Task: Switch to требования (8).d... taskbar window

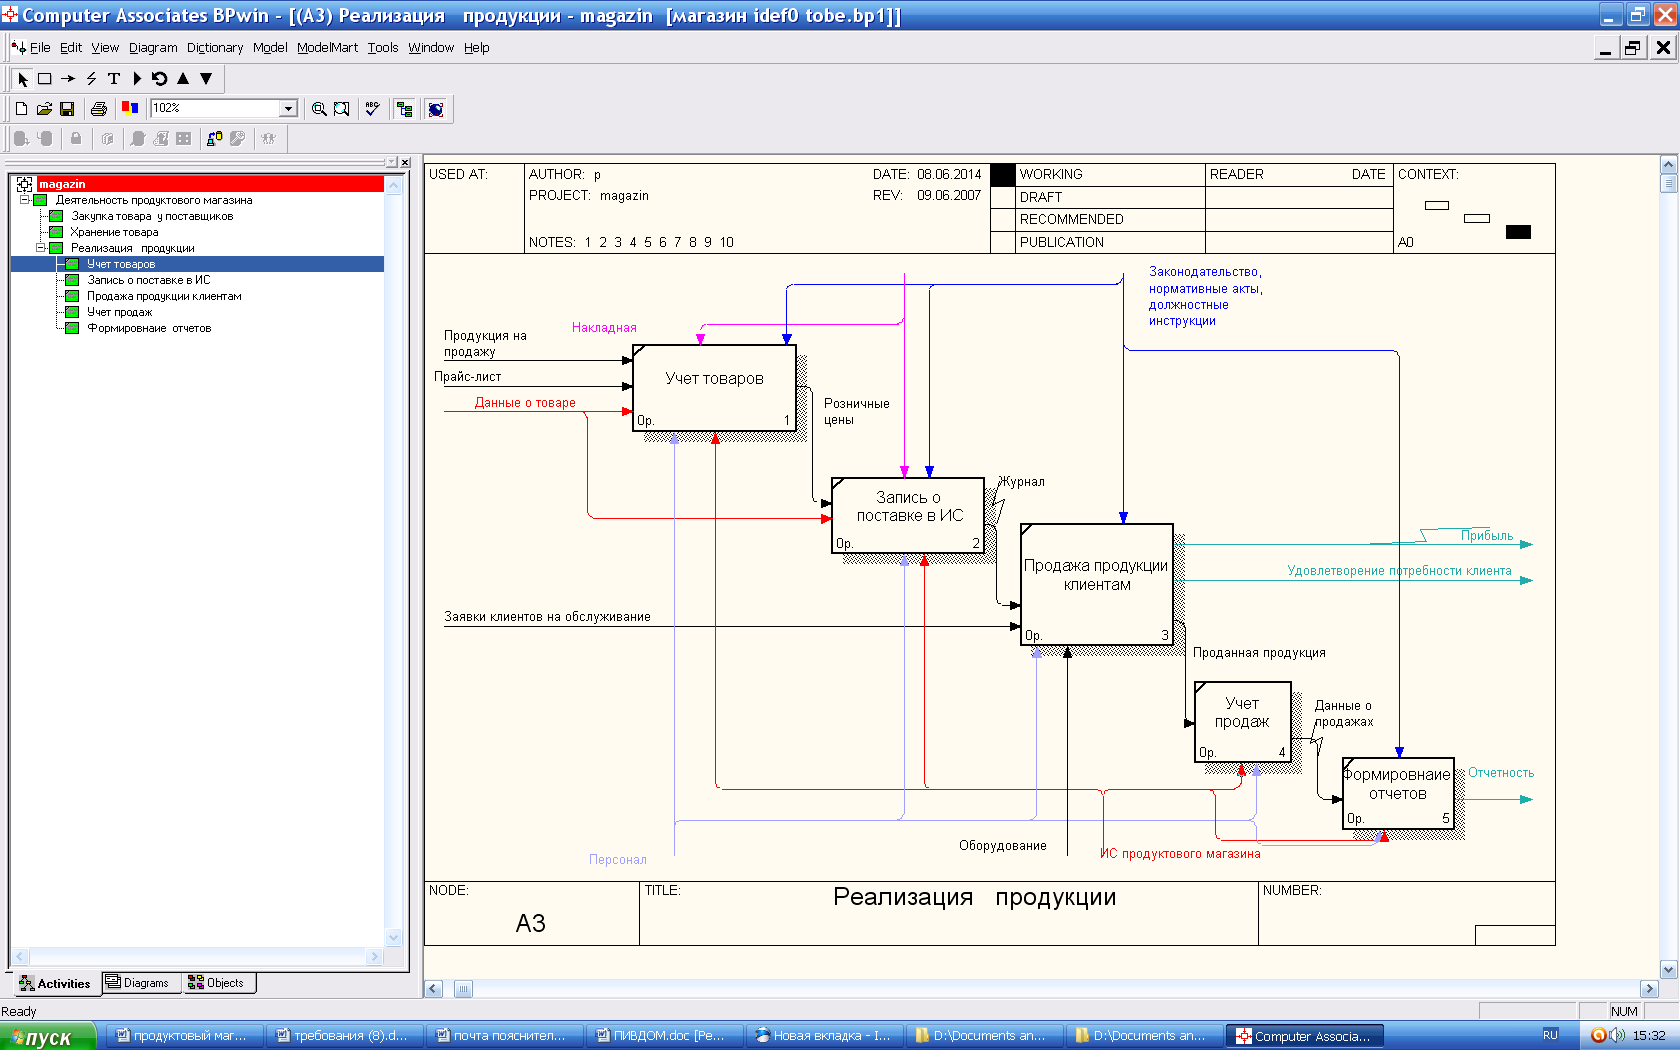Action: coord(344,1036)
